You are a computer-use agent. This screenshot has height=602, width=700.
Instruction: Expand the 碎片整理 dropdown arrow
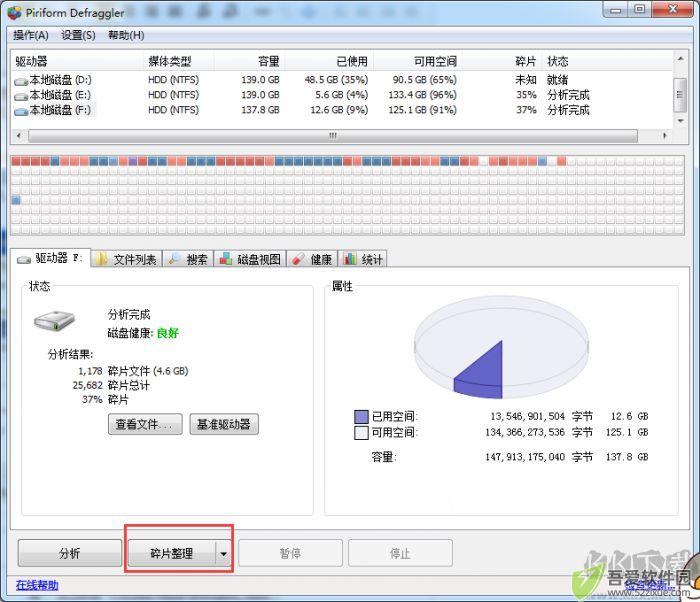[223, 554]
